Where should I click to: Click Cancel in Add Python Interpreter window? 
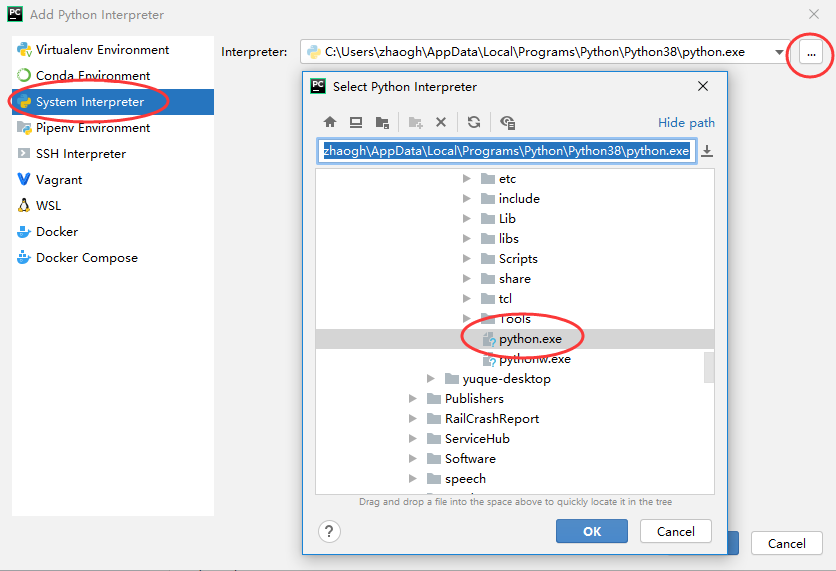(x=786, y=543)
